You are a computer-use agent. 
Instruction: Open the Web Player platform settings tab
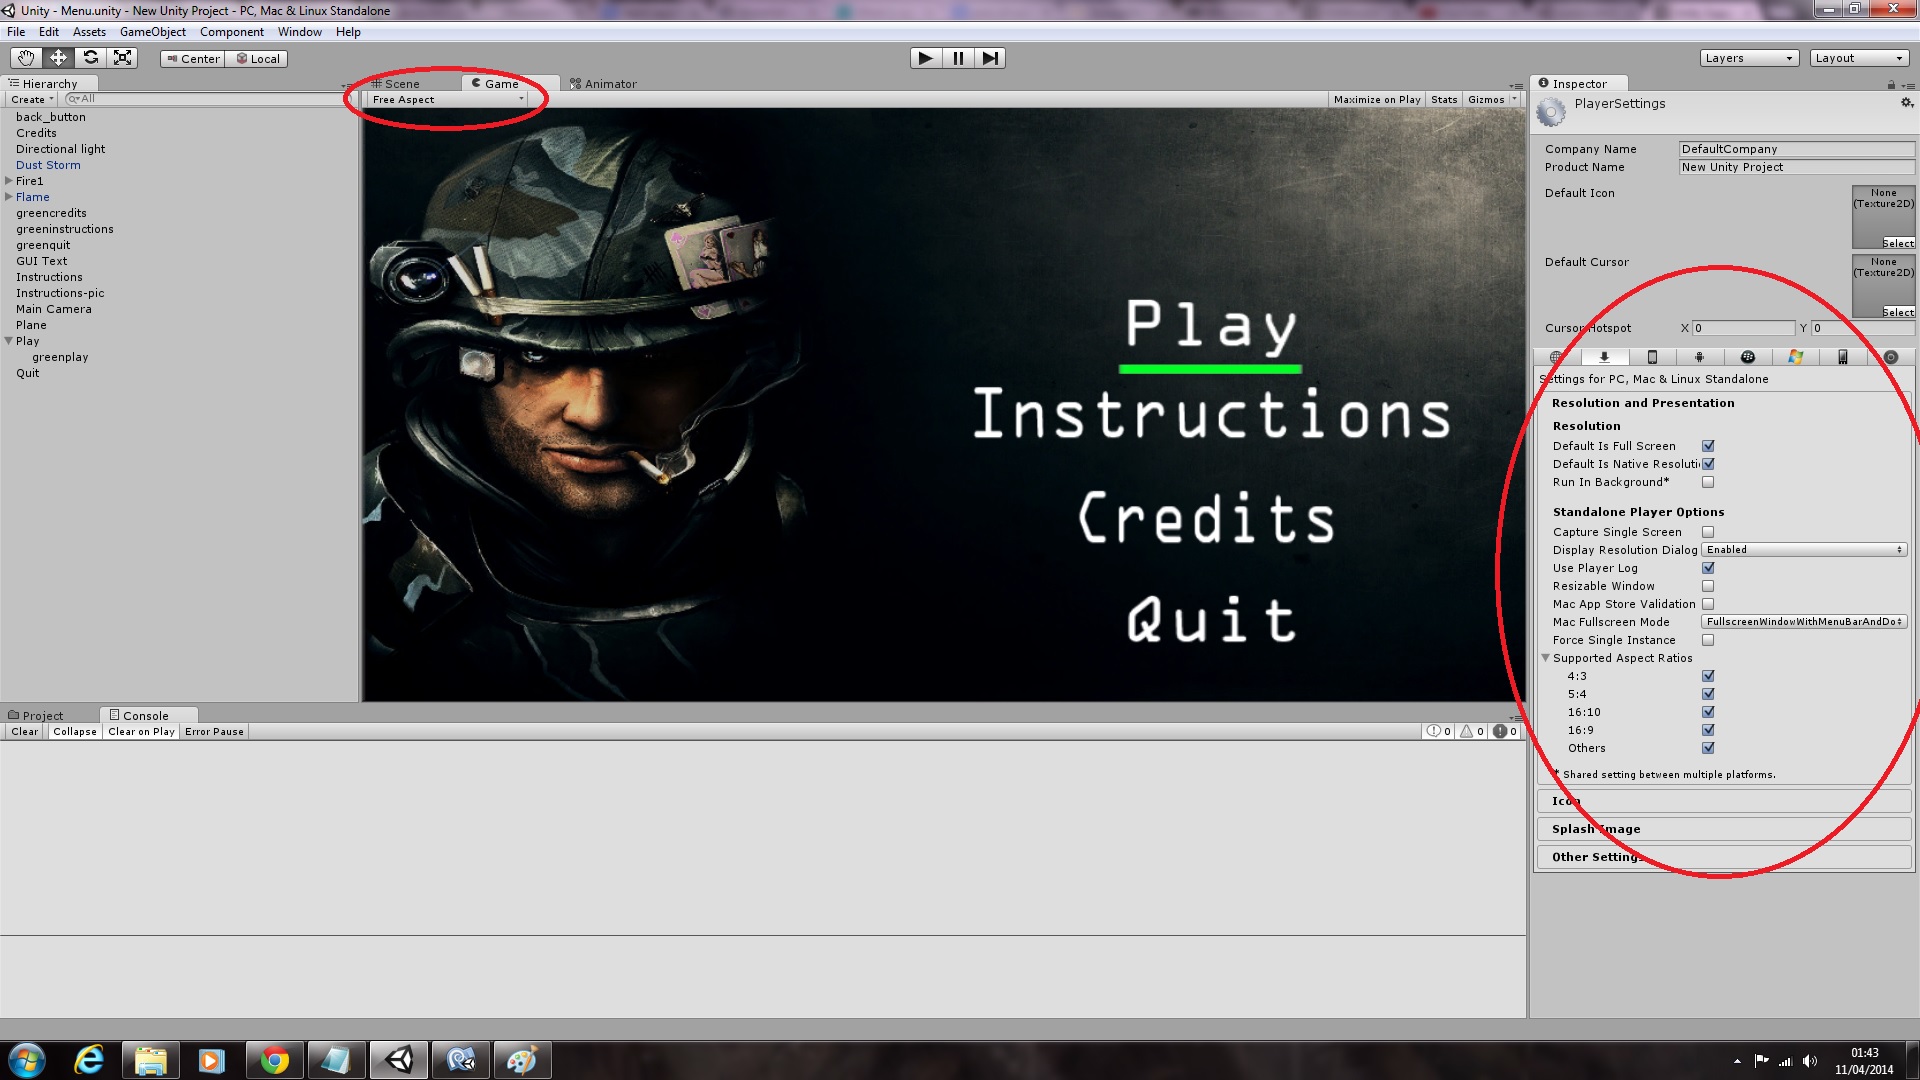1556,357
